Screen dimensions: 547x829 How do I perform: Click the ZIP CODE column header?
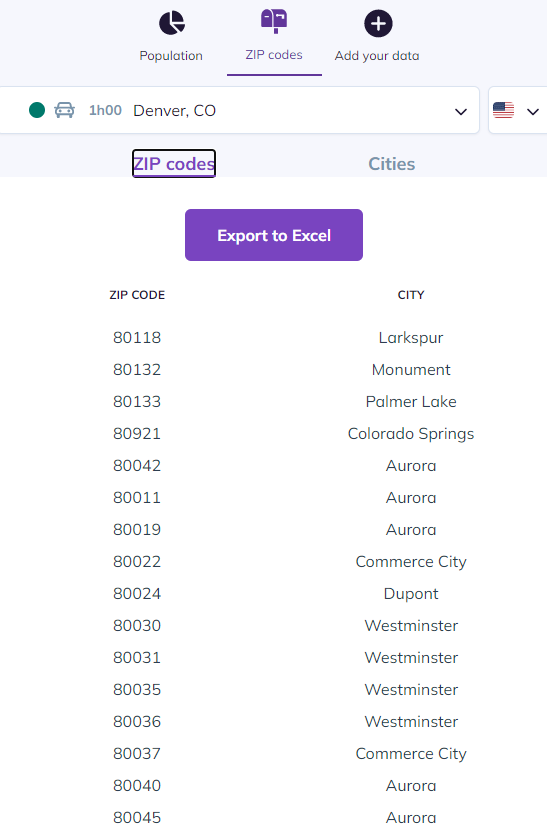point(137,295)
